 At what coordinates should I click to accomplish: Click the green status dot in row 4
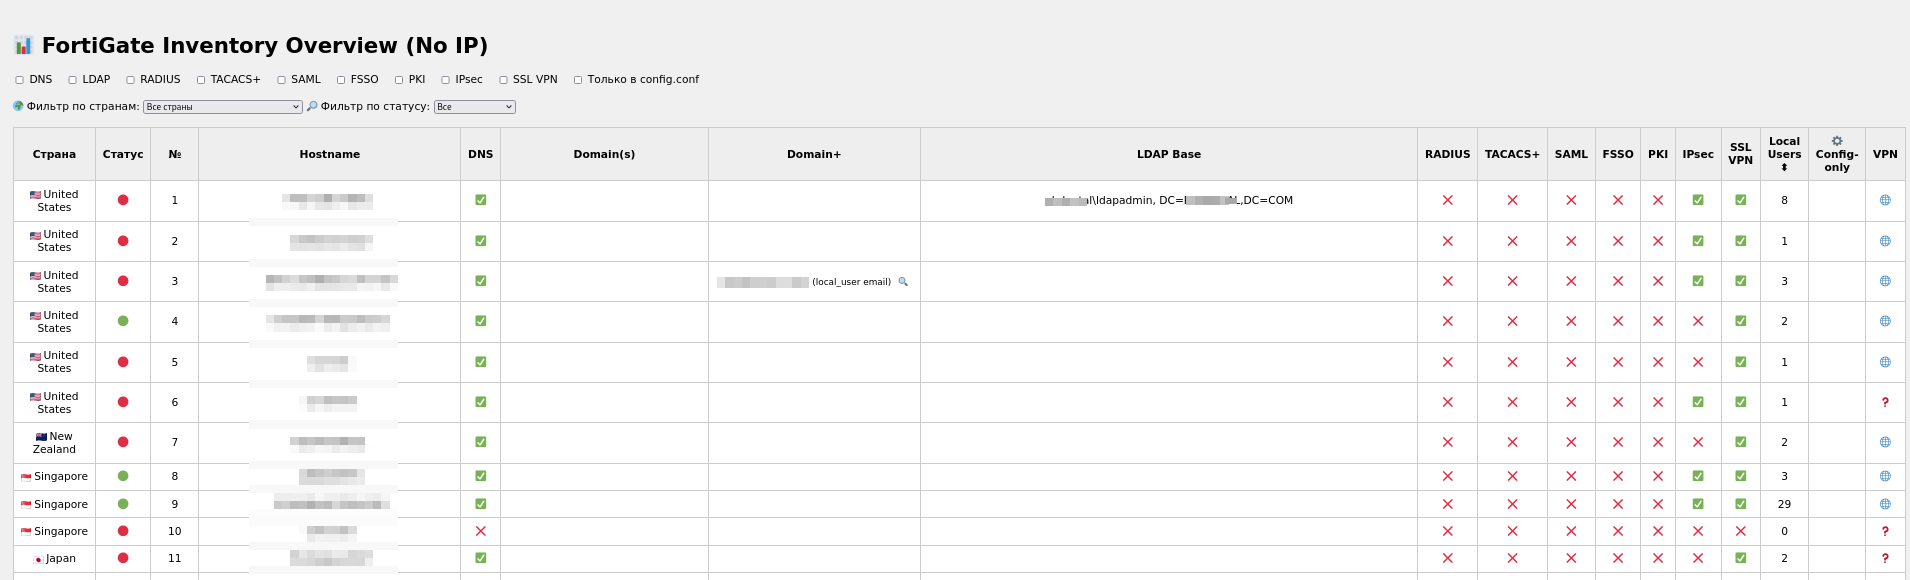[x=122, y=322]
